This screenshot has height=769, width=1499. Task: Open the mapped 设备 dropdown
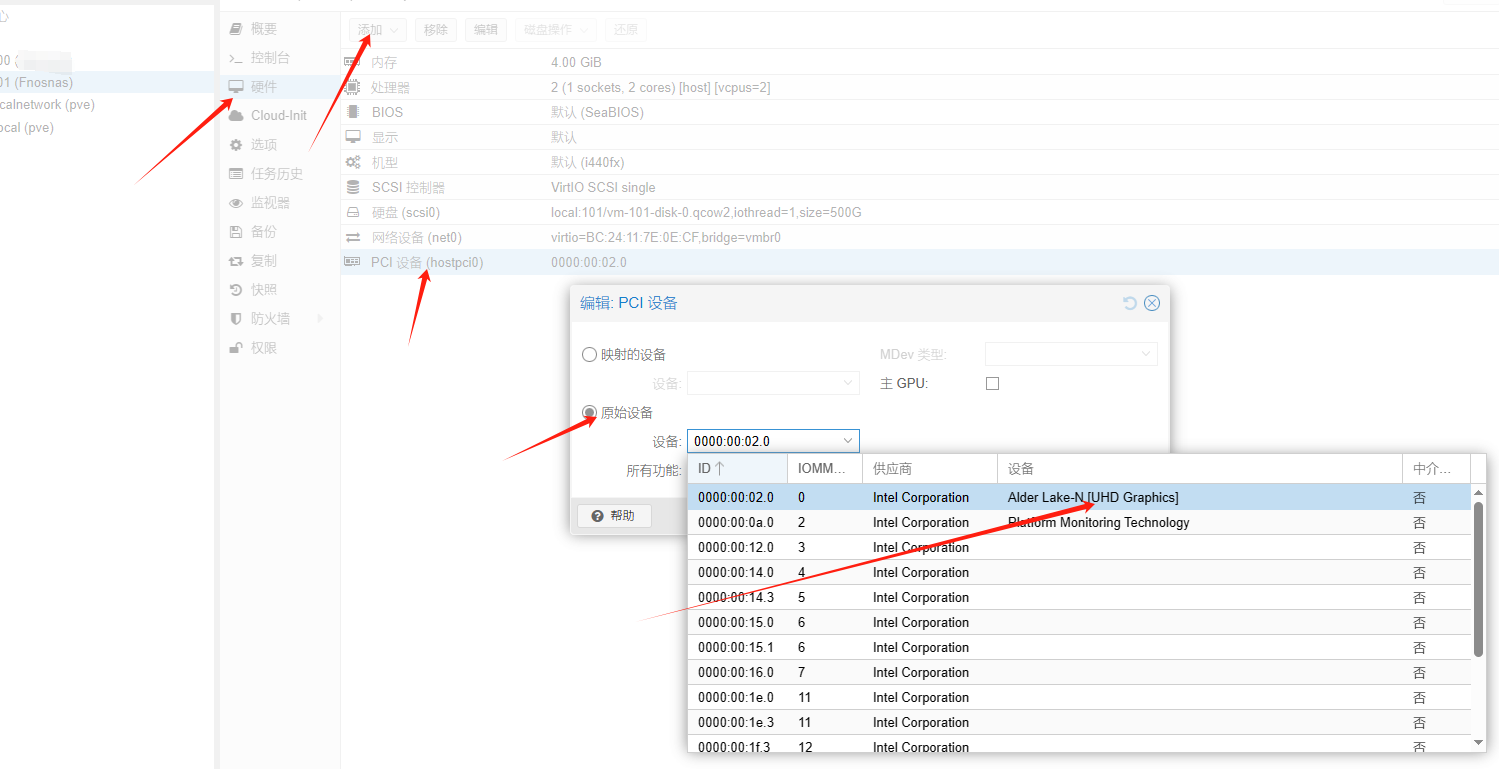point(773,383)
